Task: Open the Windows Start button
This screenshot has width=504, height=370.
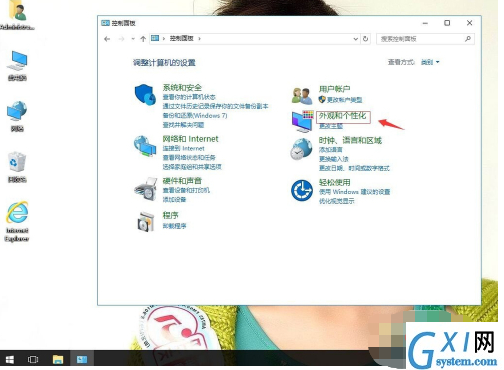Action: (x=10, y=360)
